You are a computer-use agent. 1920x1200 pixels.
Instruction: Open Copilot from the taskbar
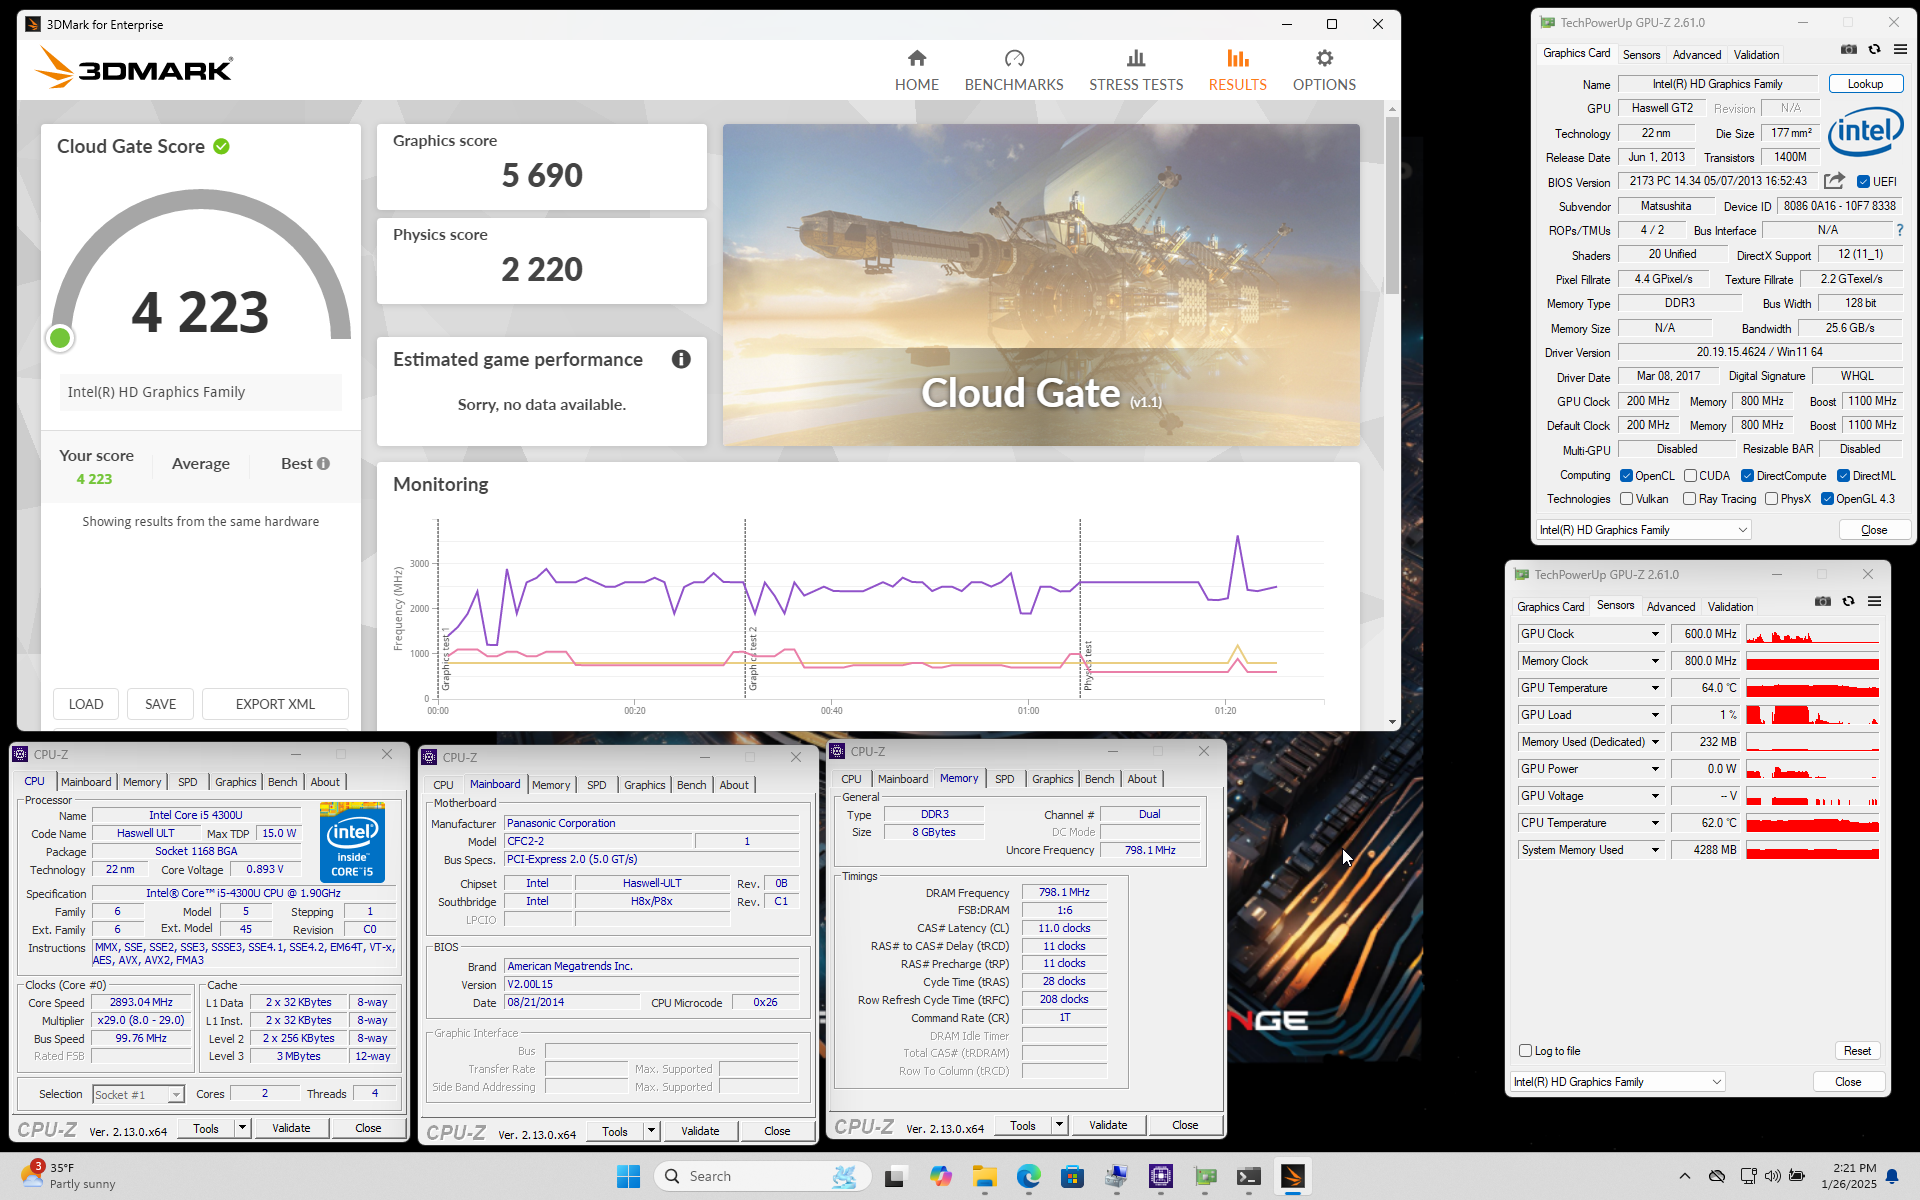coord(940,1176)
